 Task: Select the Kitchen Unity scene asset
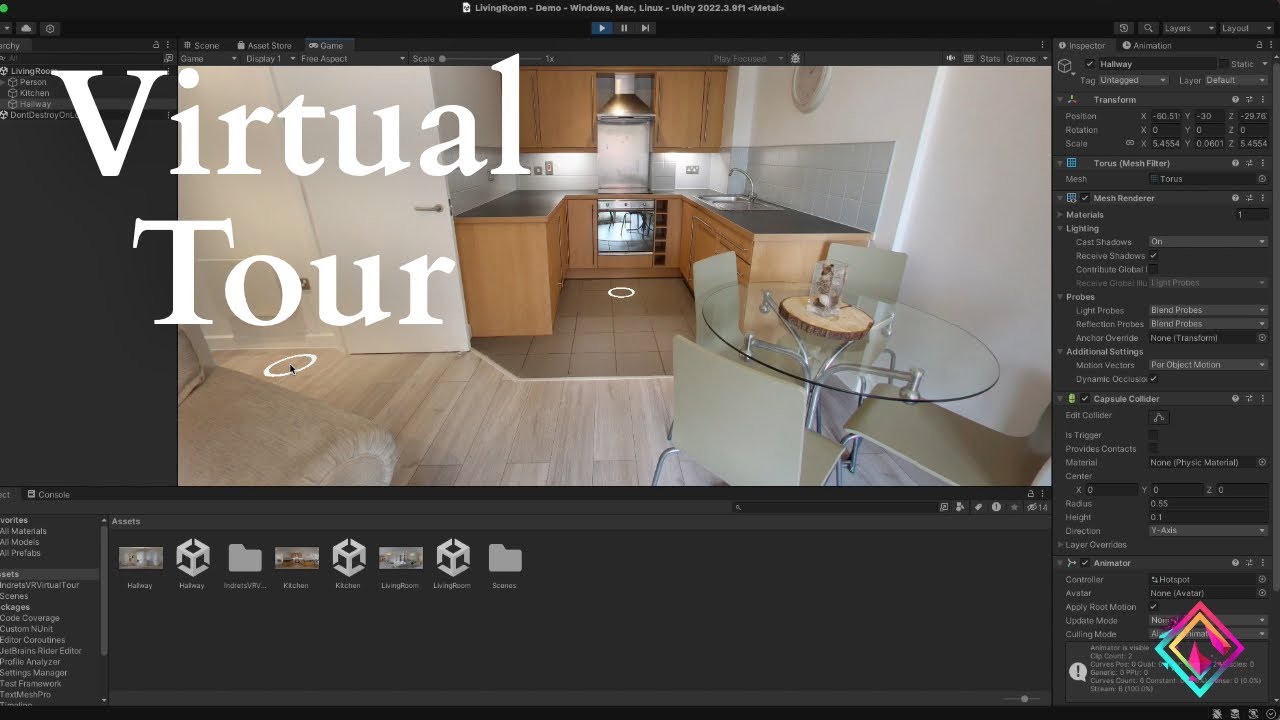click(x=348, y=558)
